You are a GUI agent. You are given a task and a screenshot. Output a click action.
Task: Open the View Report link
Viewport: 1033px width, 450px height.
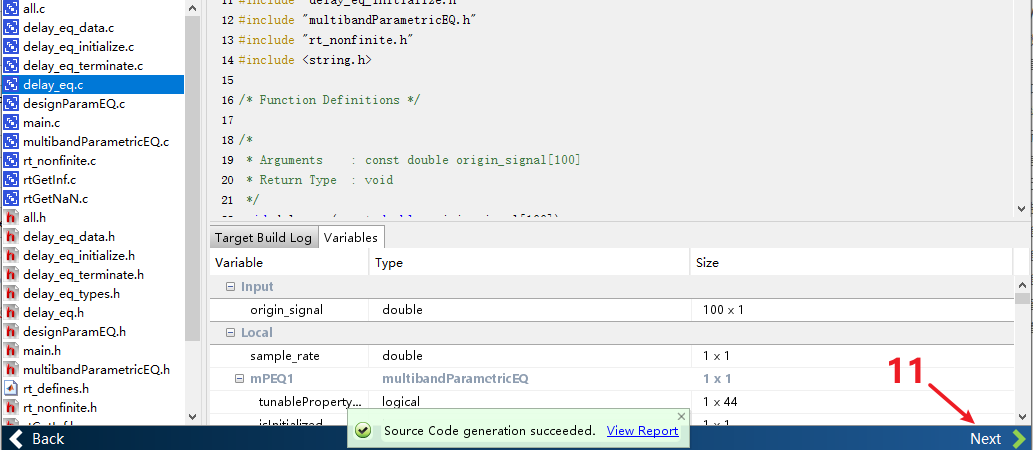coord(642,431)
